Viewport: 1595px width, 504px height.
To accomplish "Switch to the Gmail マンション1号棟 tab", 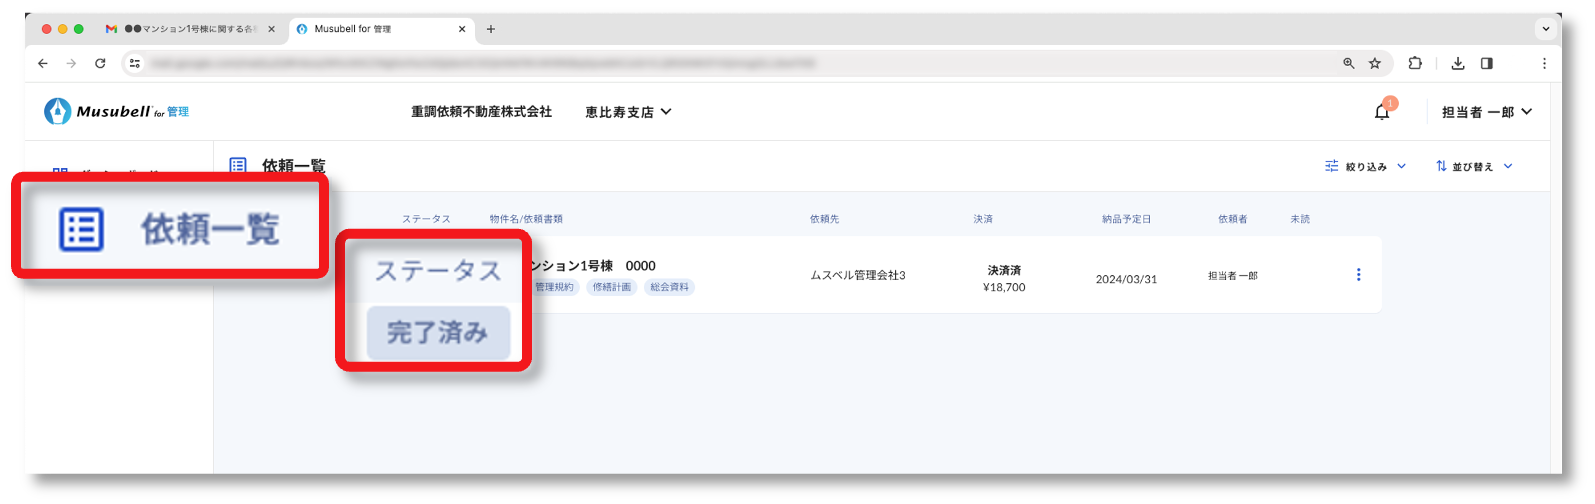I will [189, 29].
